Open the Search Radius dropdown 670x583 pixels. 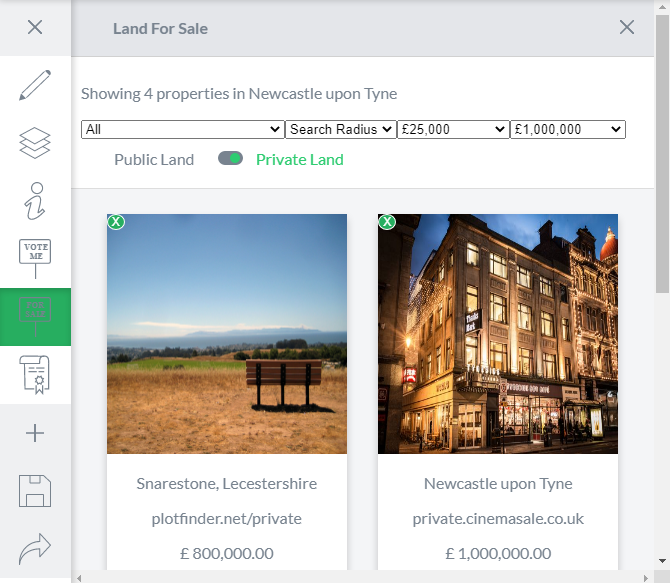tap(341, 130)
